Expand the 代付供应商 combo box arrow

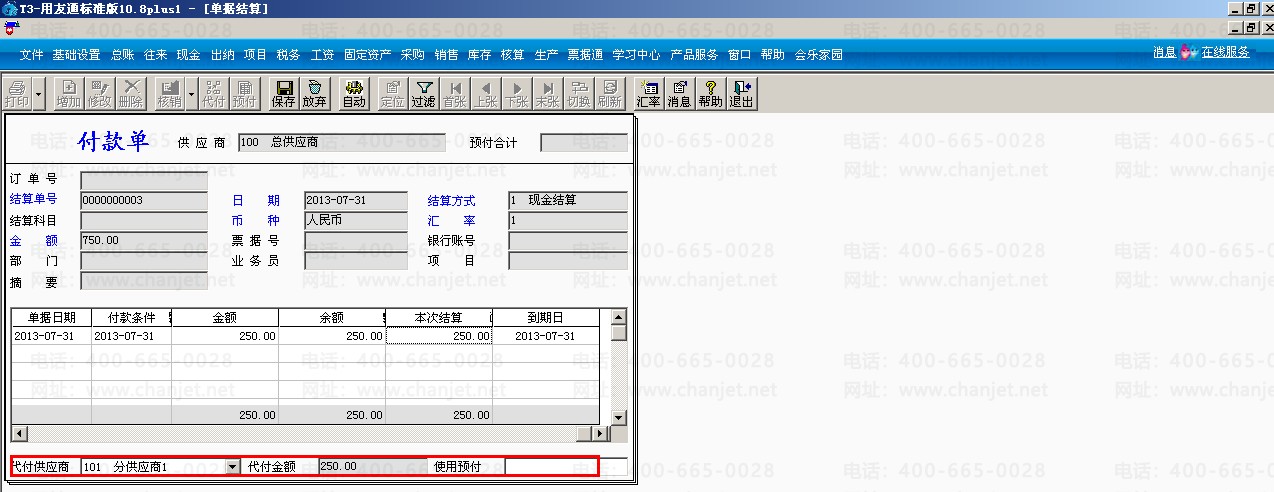(233, 466)
